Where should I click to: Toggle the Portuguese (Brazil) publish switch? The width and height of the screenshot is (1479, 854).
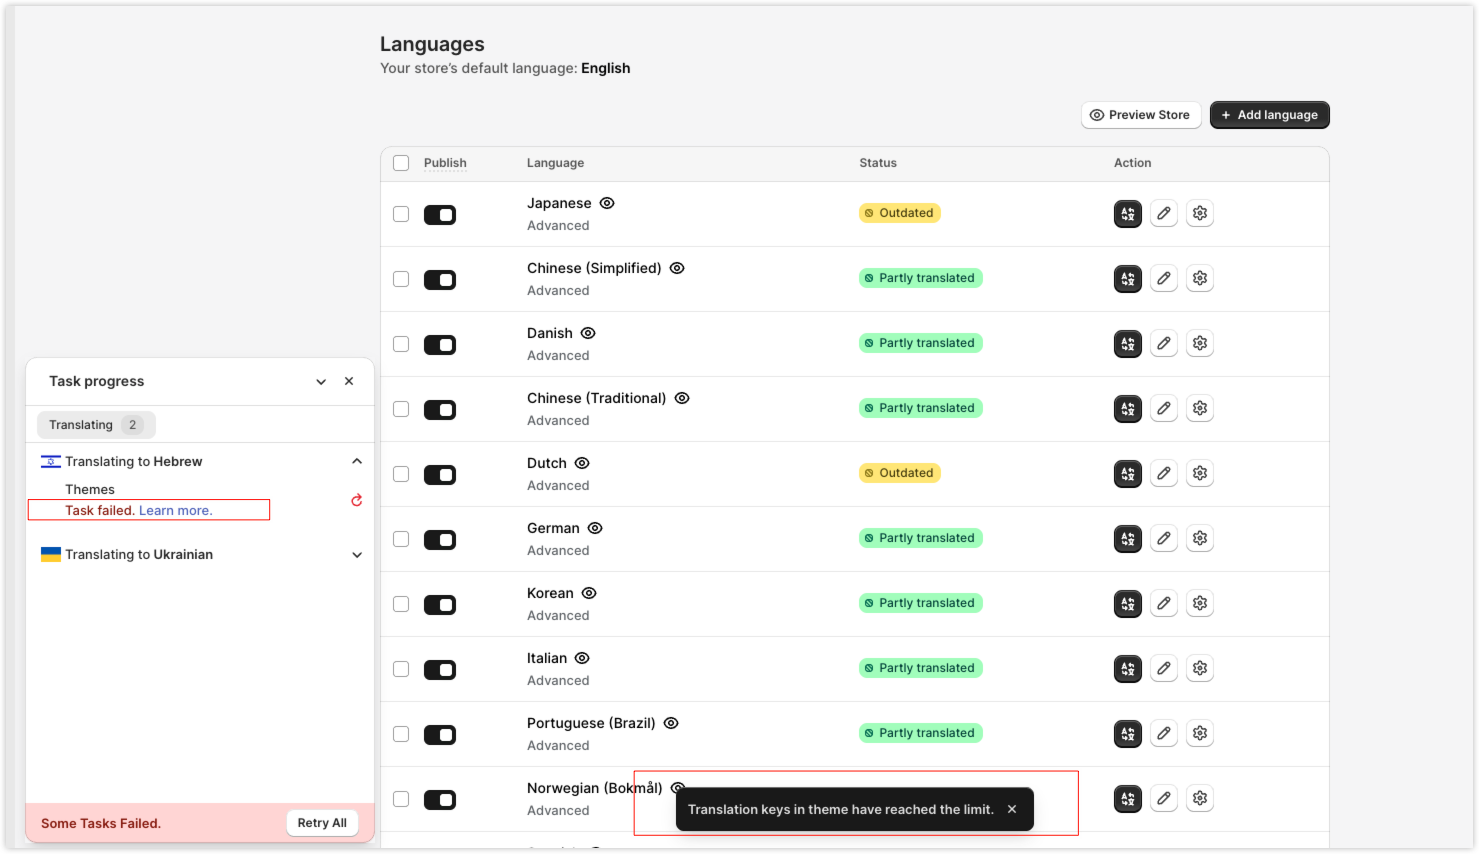[x=440, y=735]
